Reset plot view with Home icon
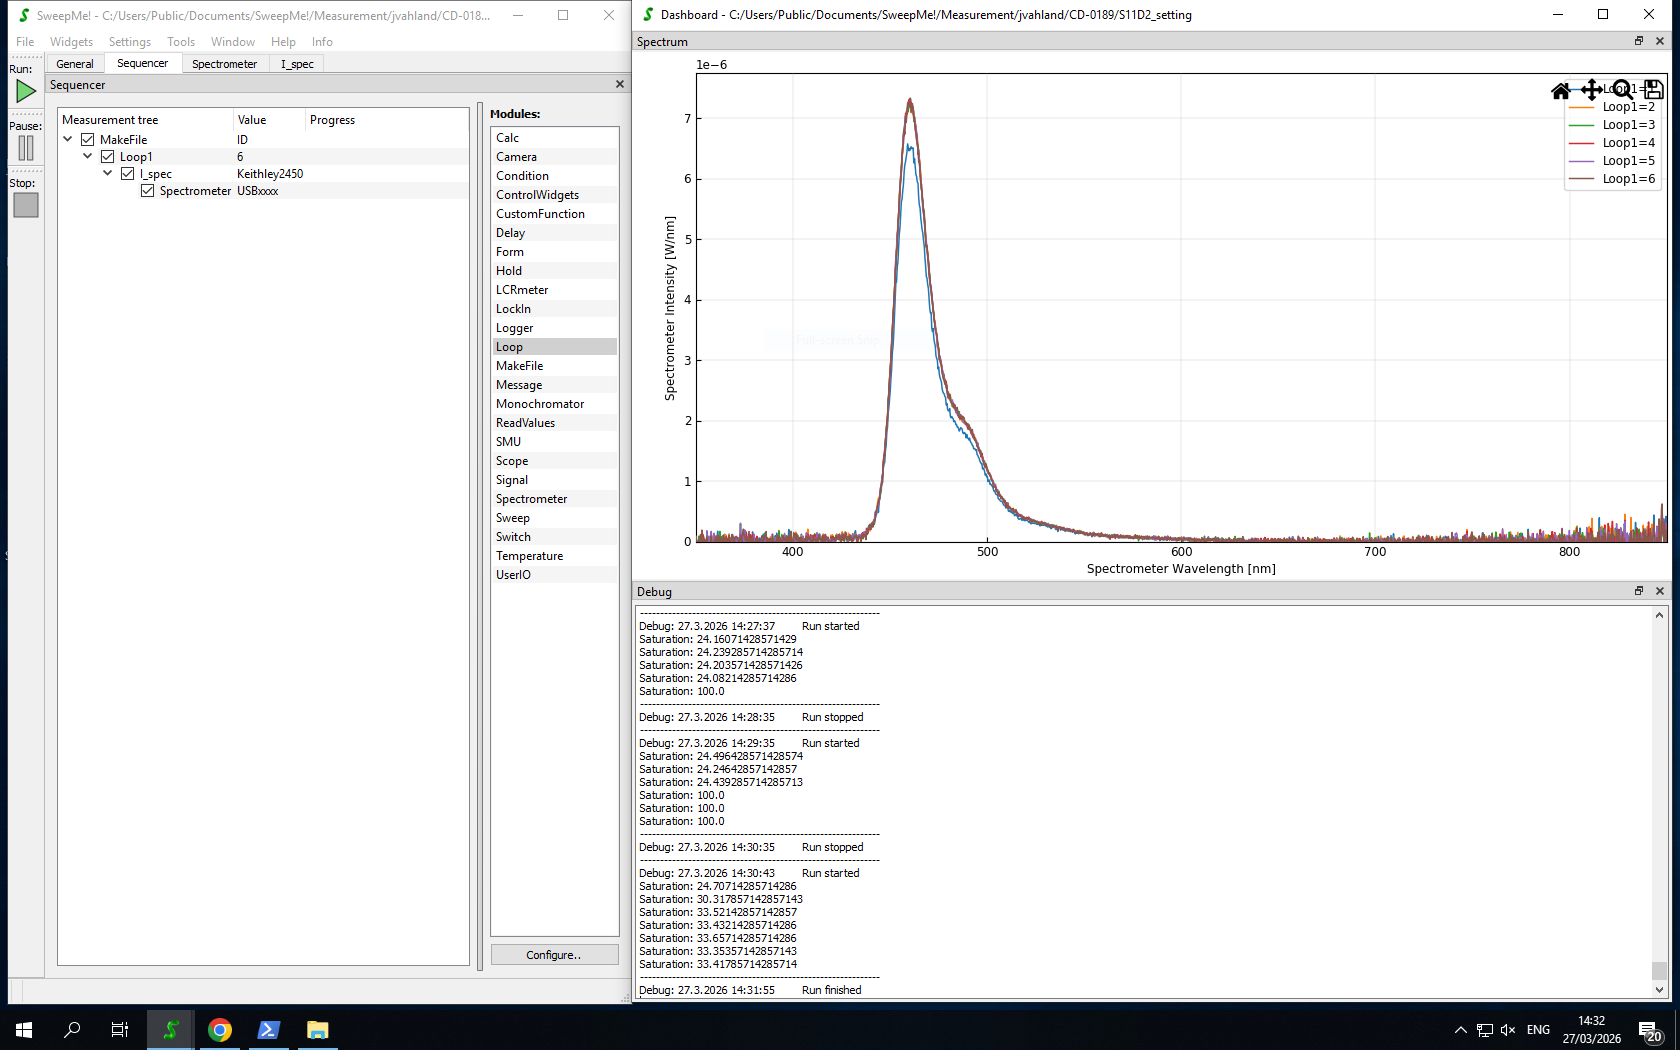The width and height of the screenshot is (1680, 1050). tap(1560, 91)
